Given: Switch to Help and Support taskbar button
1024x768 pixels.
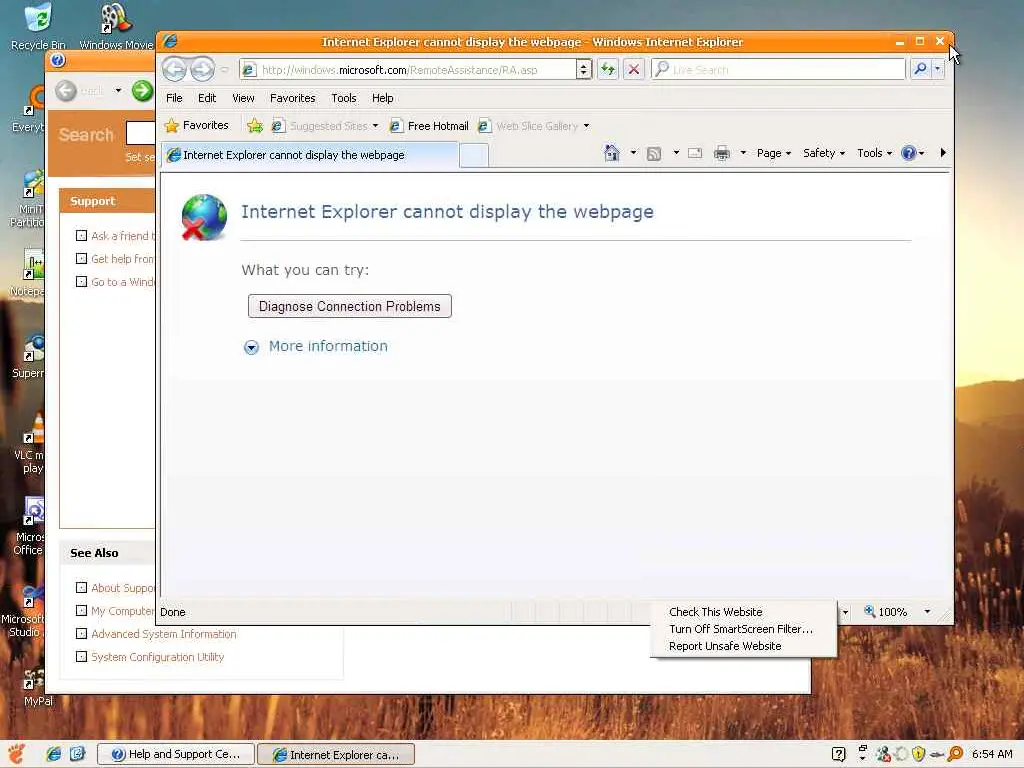Looking at the screenshot, I should tap(176, 754).
